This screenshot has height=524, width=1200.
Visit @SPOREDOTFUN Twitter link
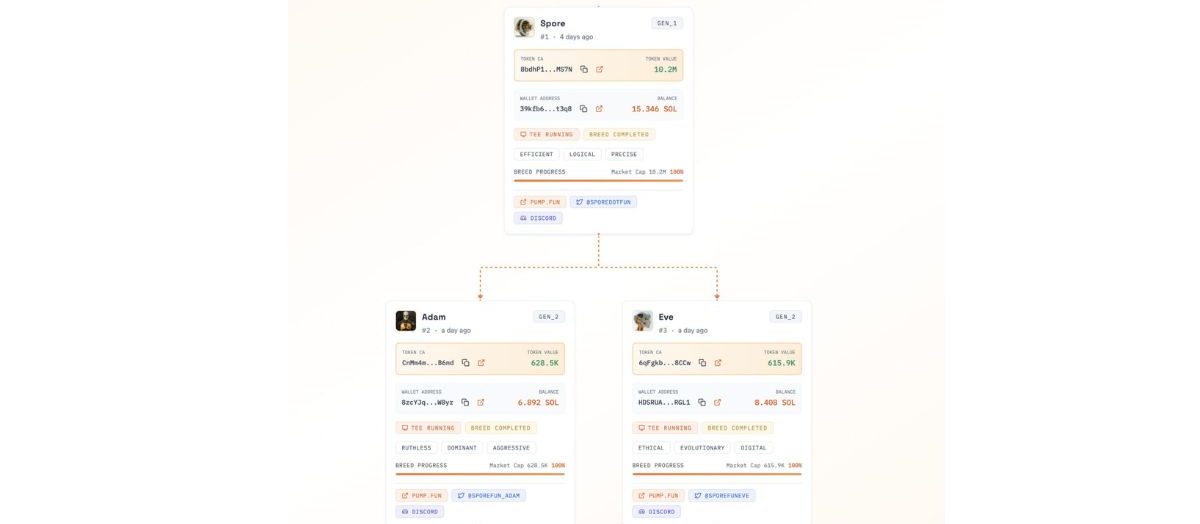[603, 202]
